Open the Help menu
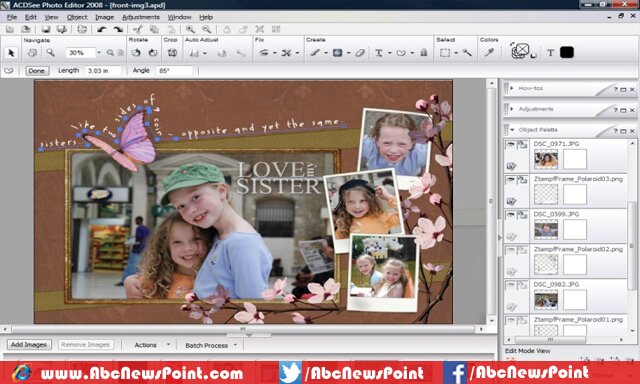 click(206, 17)
